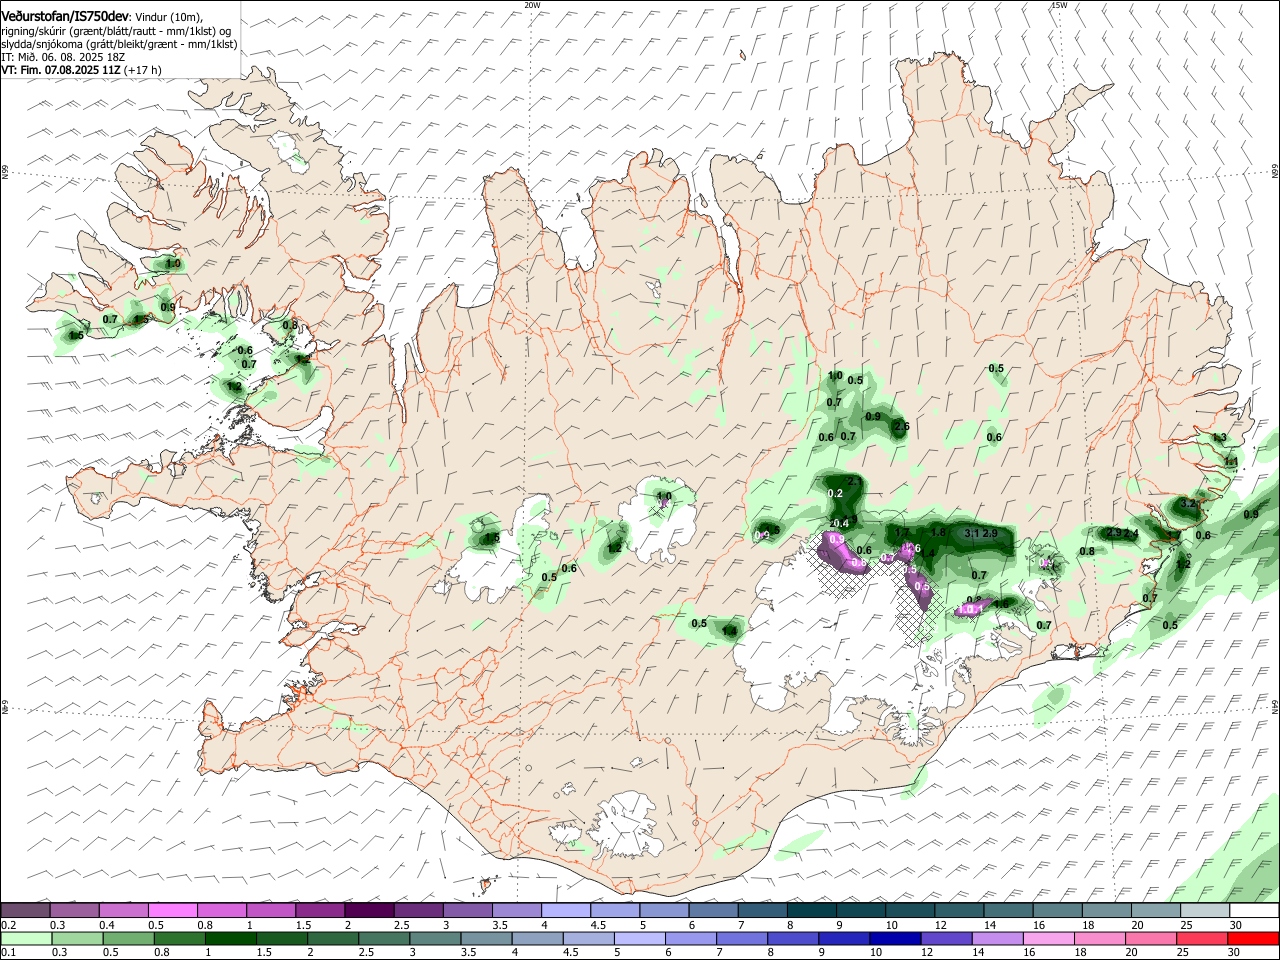Select the slate blue 6 snow legend swatch
The width and height of the screenshot is (1280, 960).
point(714,910)
